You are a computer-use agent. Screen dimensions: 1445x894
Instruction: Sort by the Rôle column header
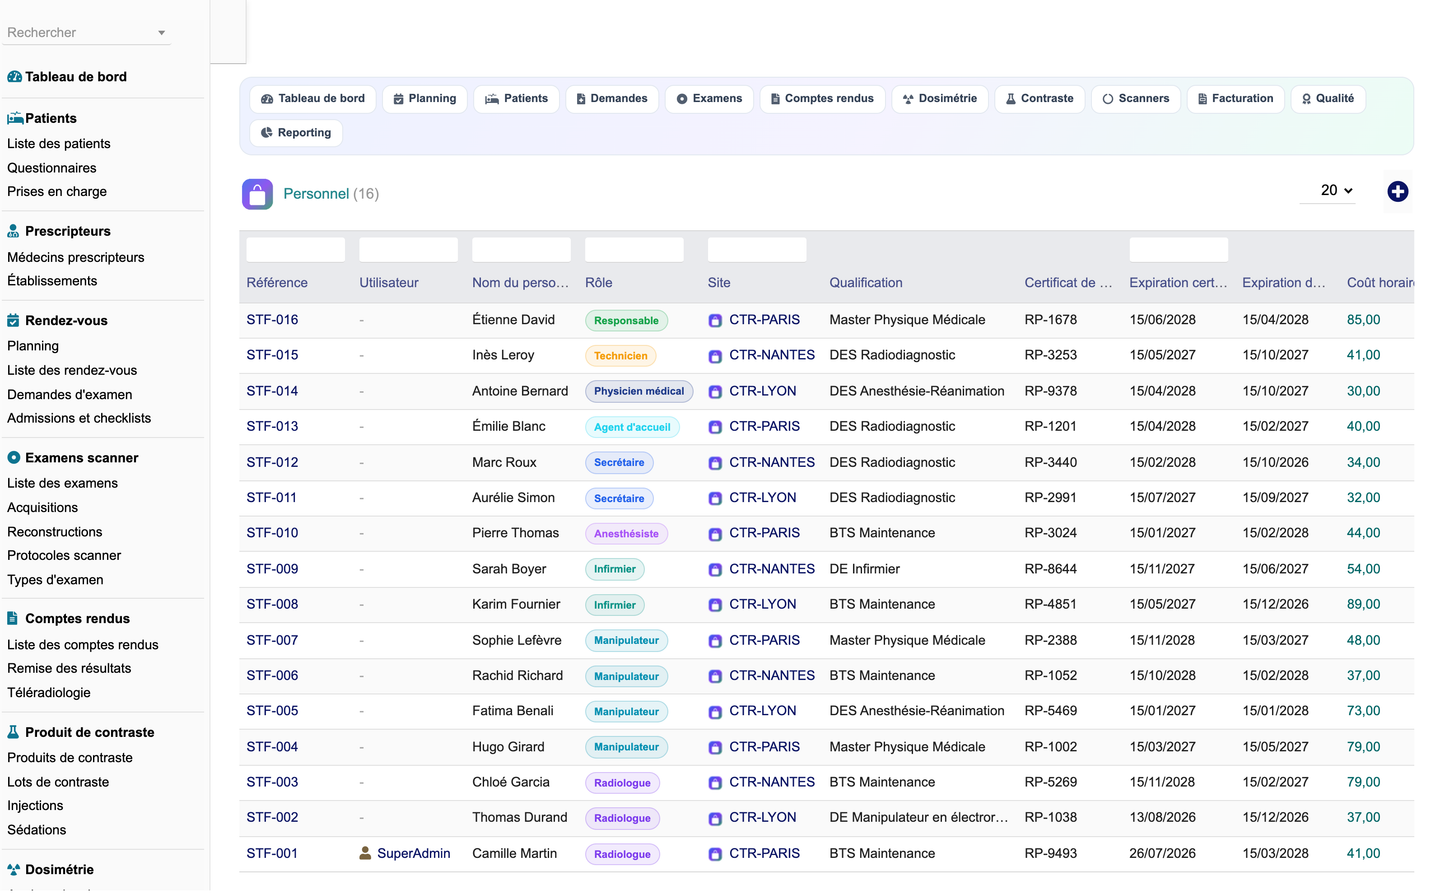point(599,283)
